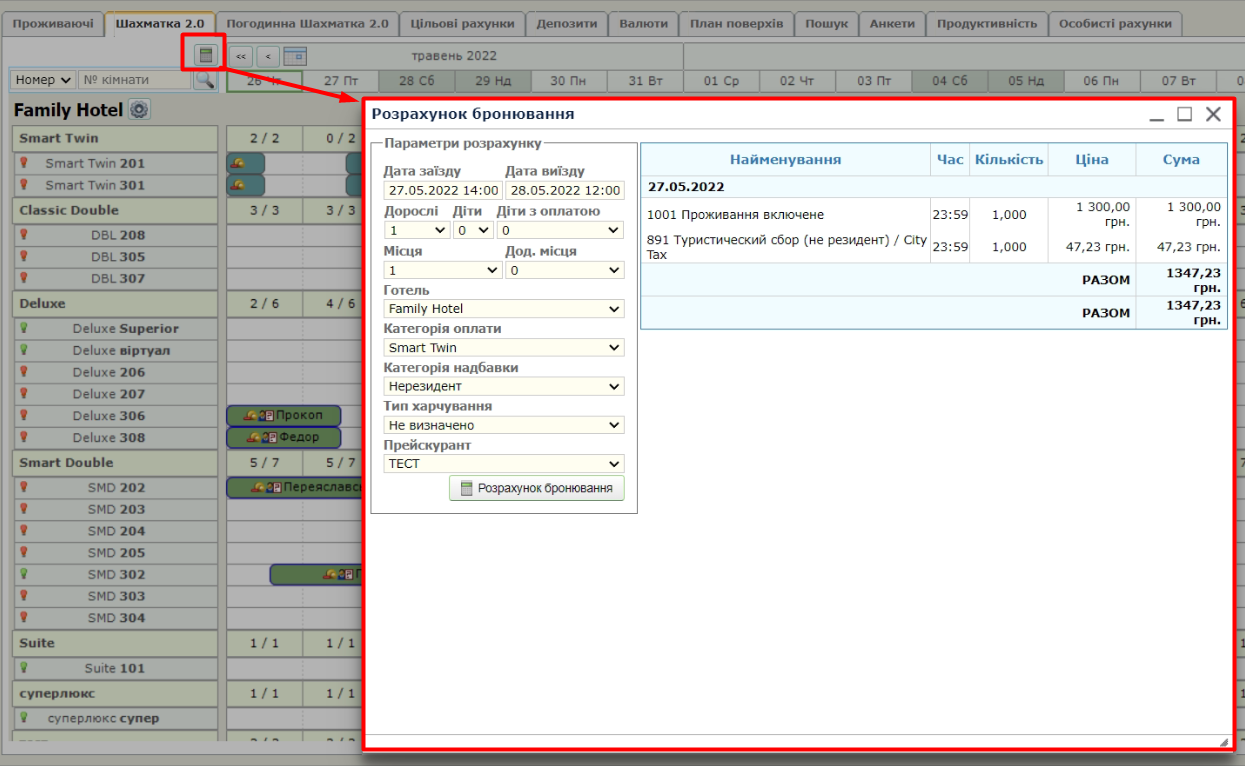Click the Прокоп booking bar in Deluxe 306
The image size is (1245, 766).
[284, 416]
